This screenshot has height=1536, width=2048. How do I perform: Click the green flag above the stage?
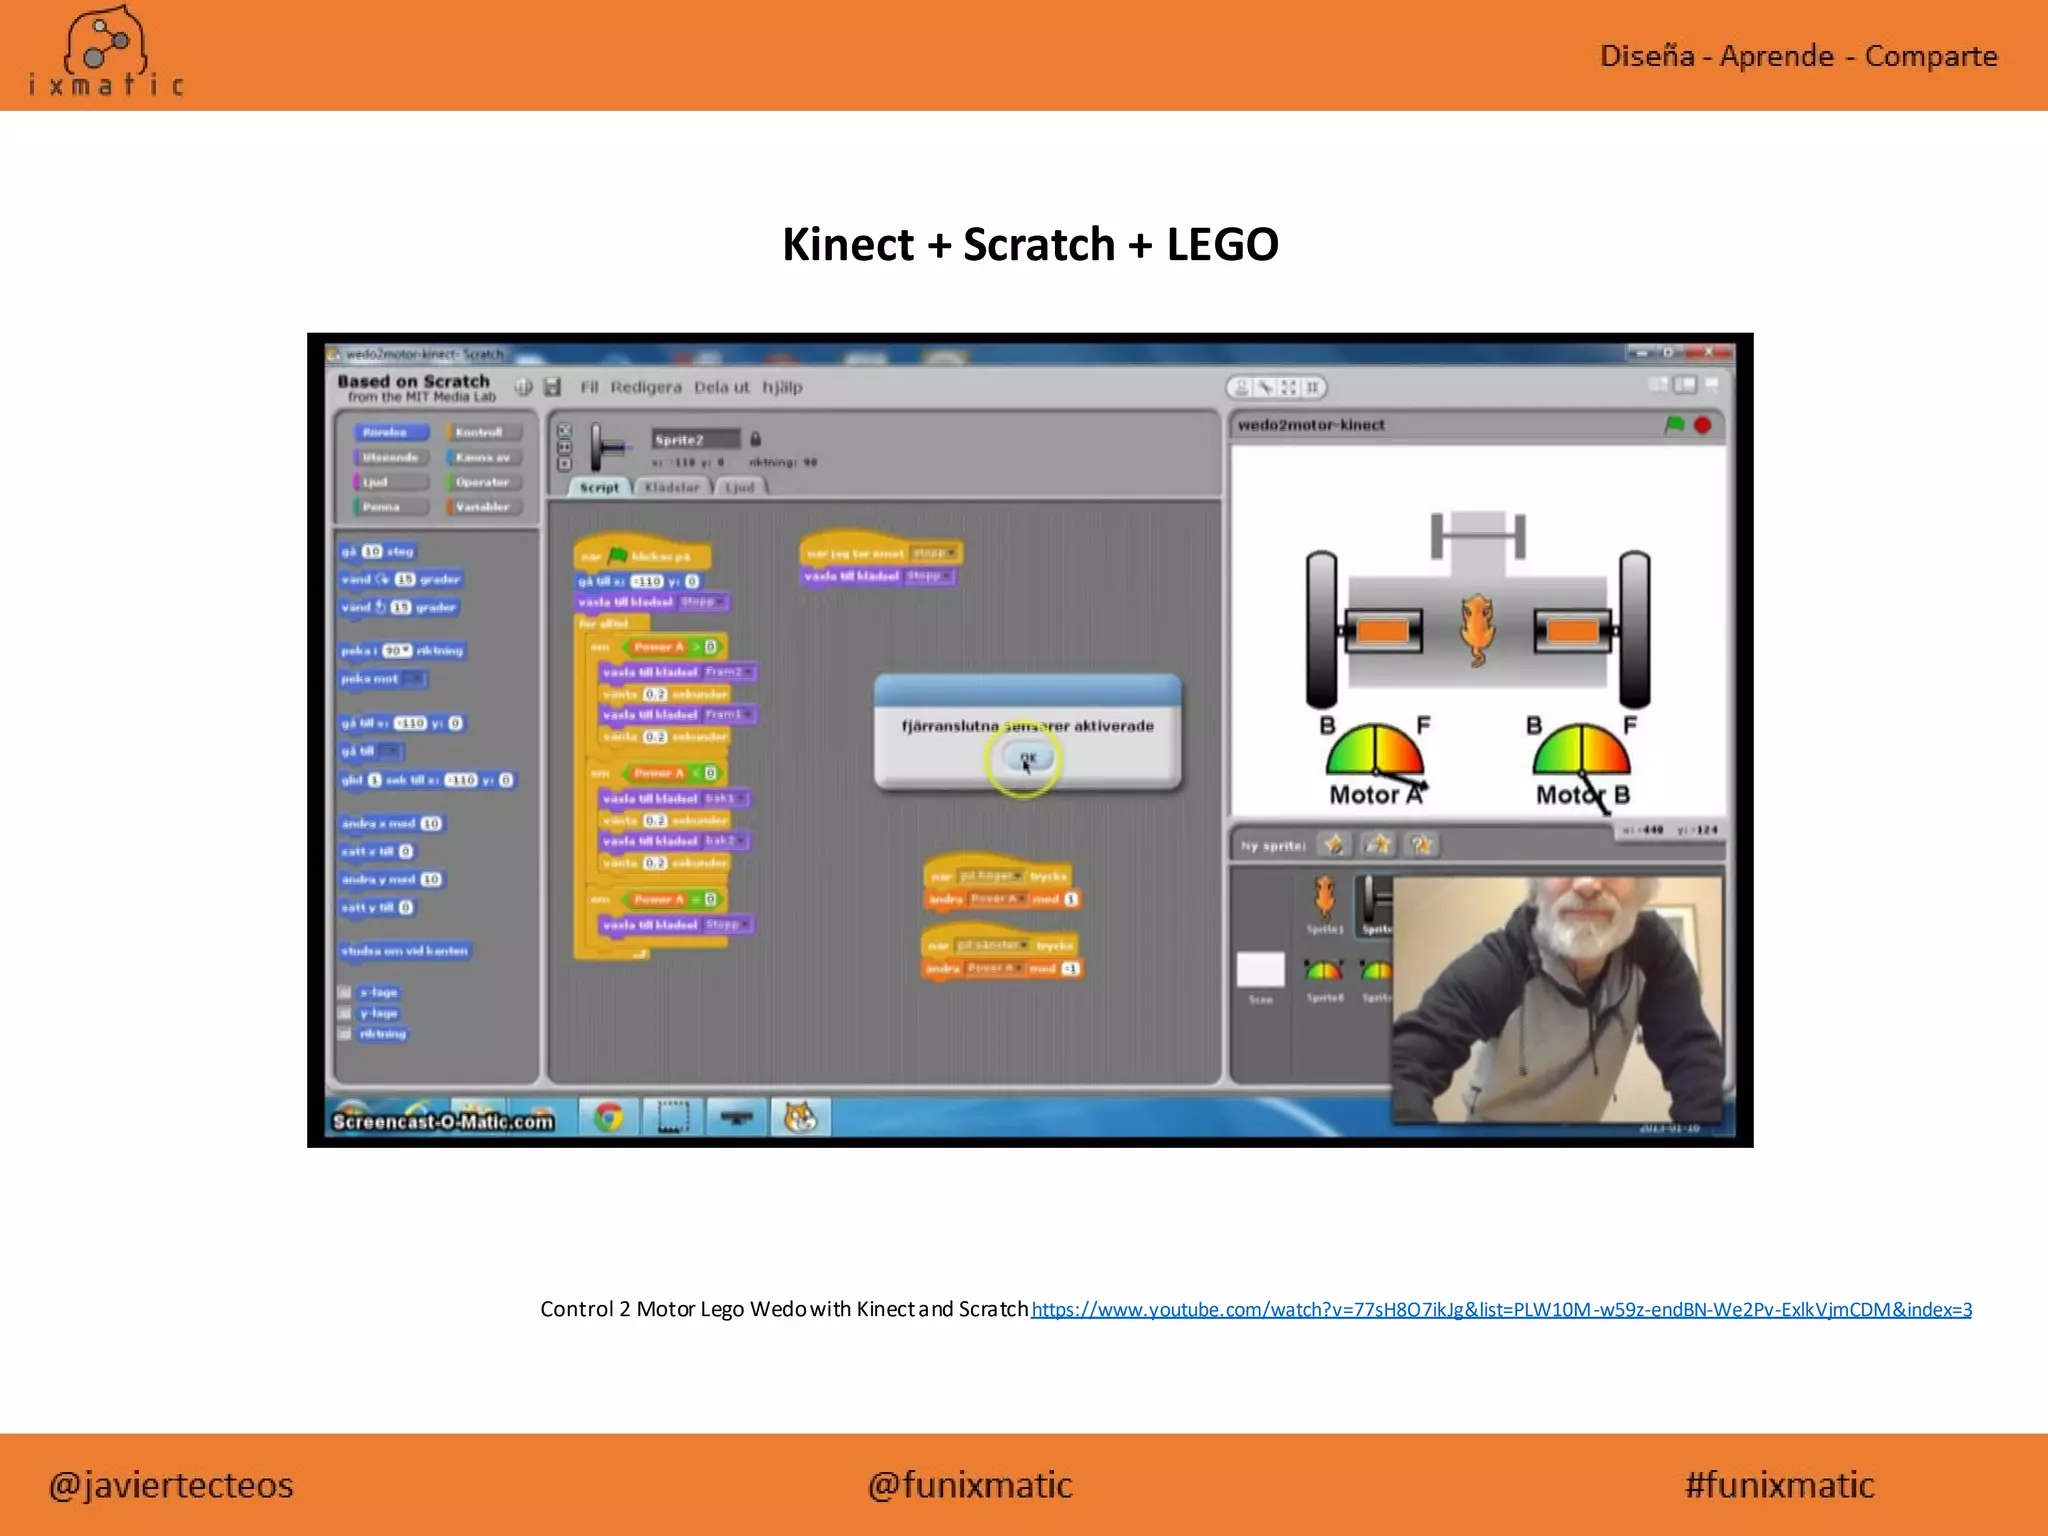pos(1674,425)
